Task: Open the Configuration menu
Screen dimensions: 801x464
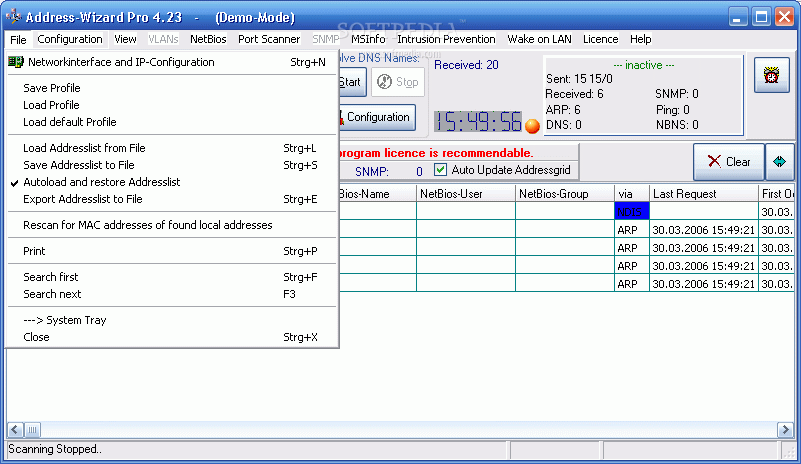Action: click(70, 39)
